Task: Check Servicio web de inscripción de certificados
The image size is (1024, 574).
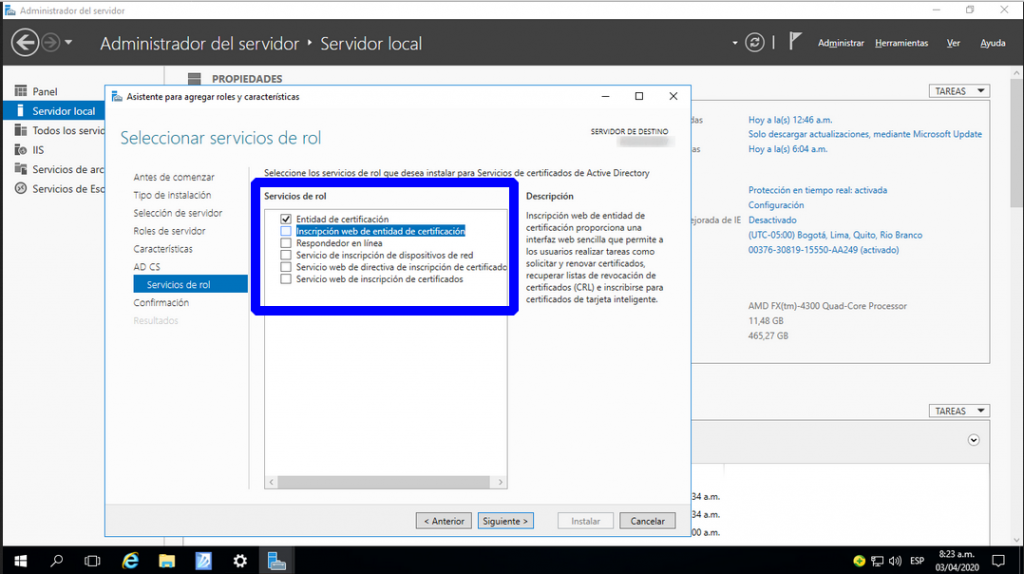Action: click(x=285, y=279)
